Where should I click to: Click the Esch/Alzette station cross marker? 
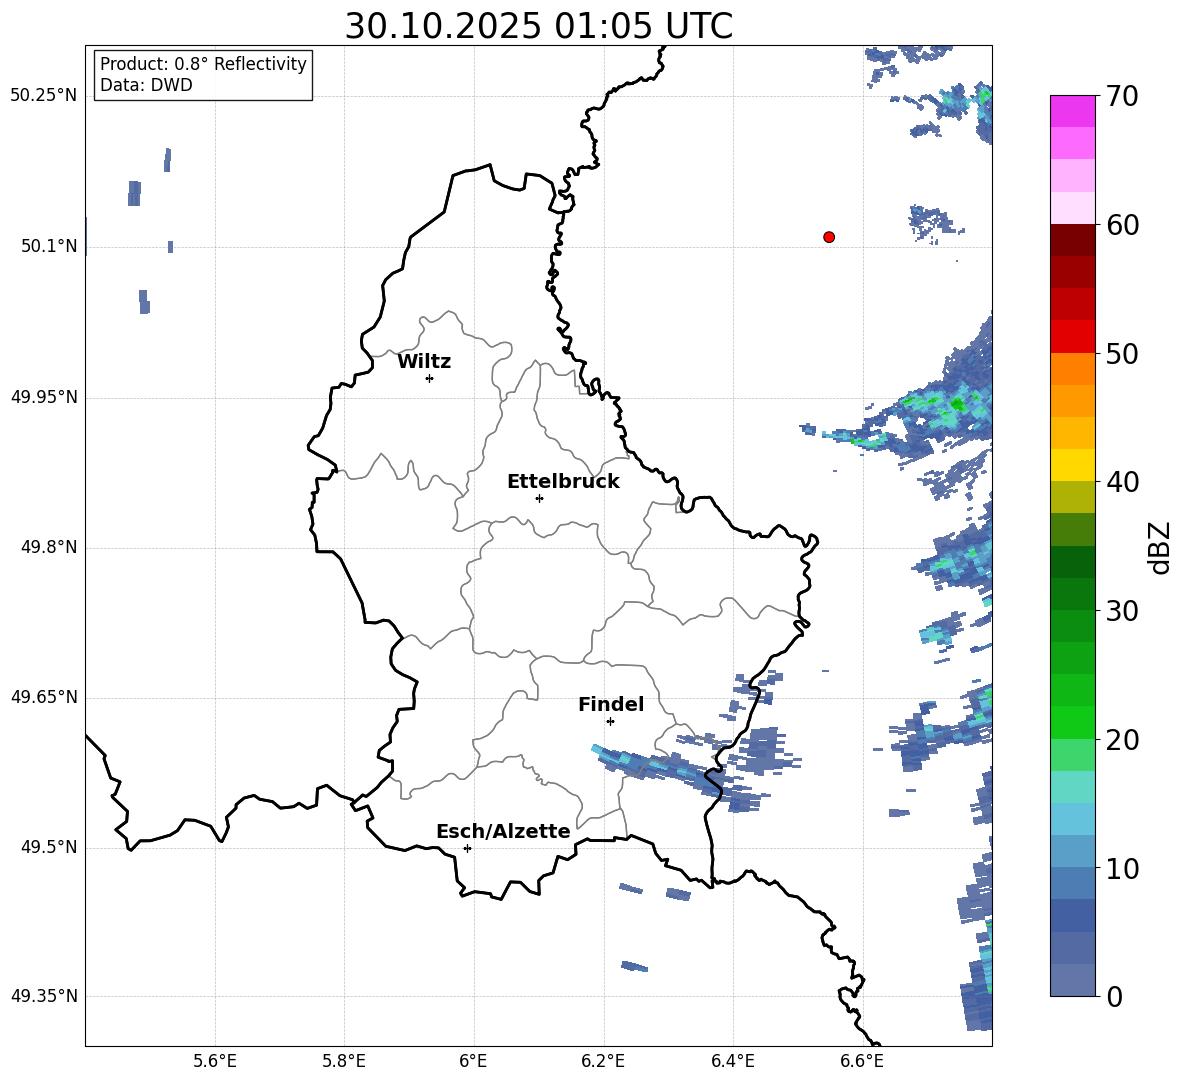(x=467, y=848)
